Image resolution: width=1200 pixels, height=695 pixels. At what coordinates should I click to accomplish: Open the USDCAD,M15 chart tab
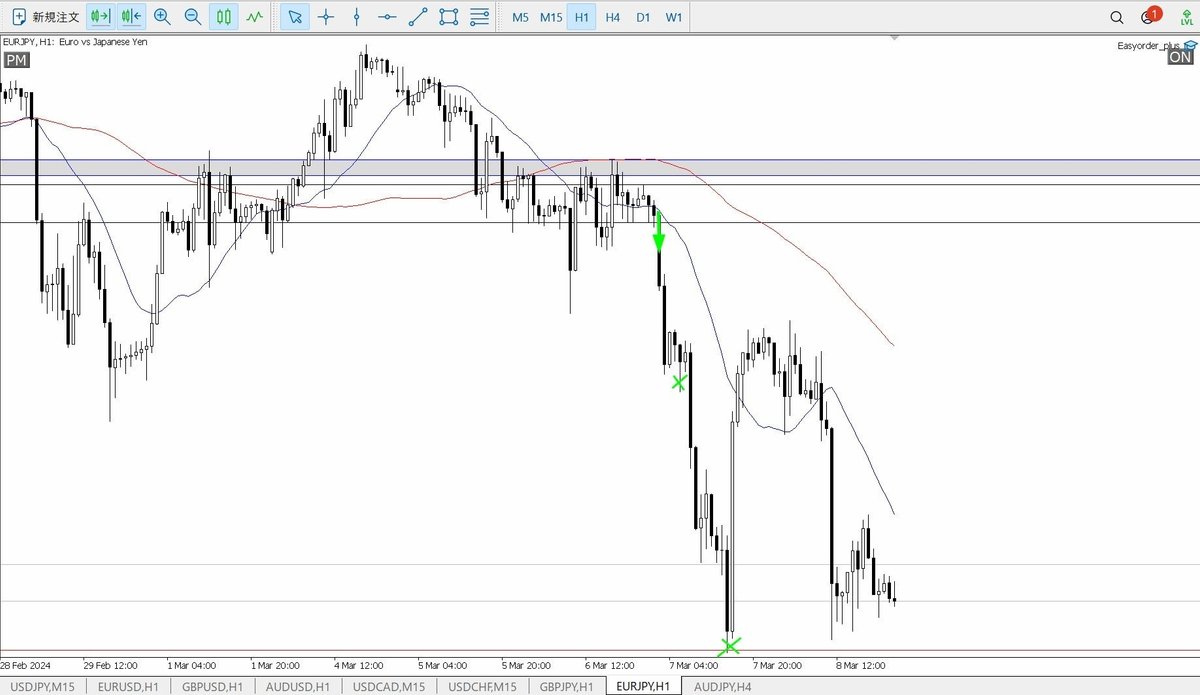coord(388,686)
